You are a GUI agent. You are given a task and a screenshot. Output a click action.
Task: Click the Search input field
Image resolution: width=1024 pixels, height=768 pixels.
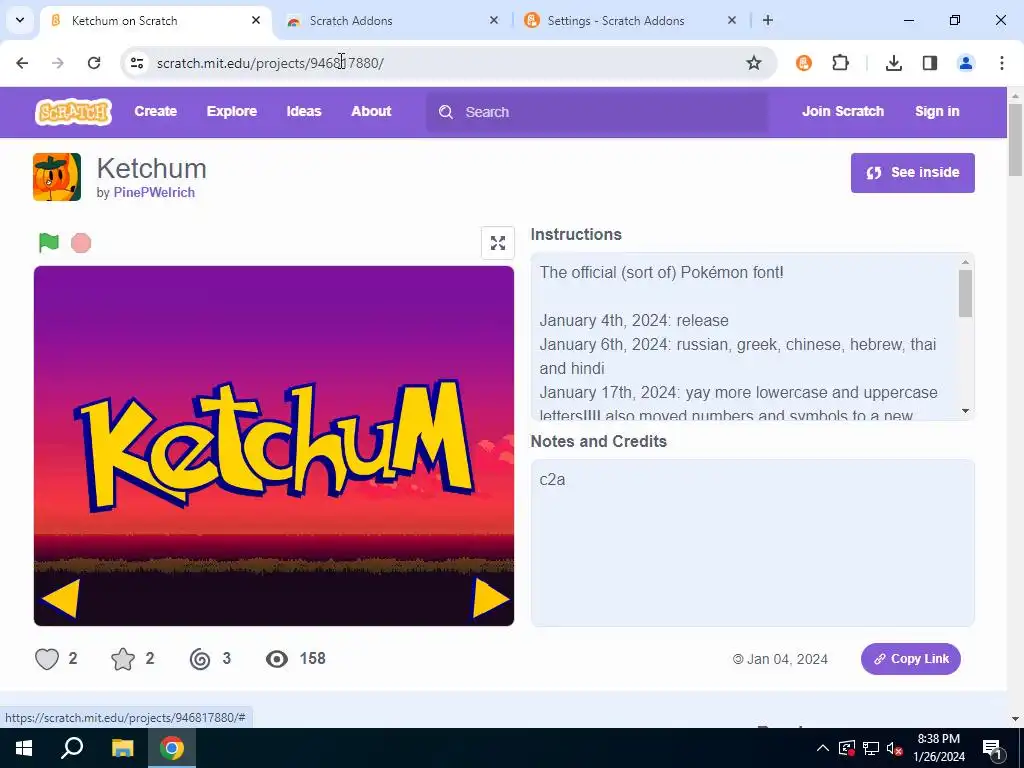[x=597, y=112]
